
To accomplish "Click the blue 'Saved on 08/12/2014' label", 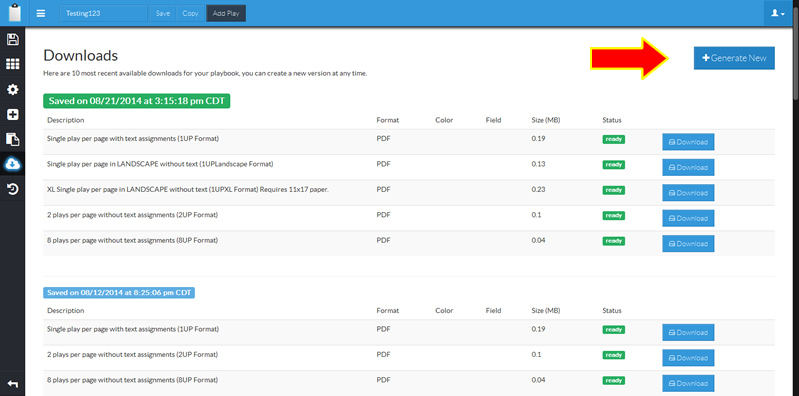I will click(119, 293).
